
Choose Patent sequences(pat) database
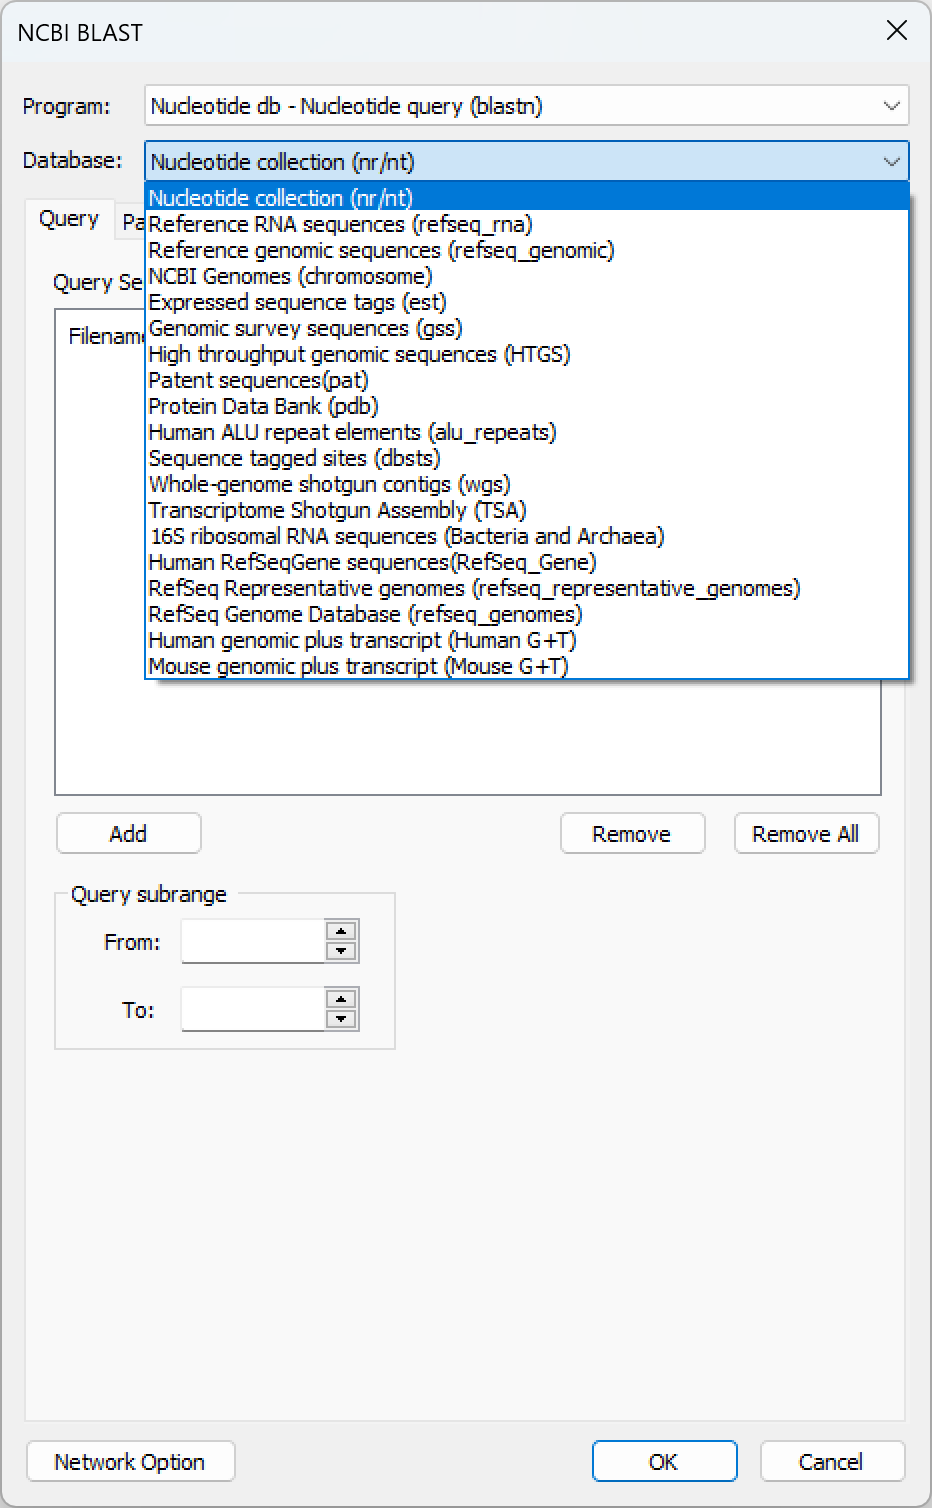tap(527, 380)
